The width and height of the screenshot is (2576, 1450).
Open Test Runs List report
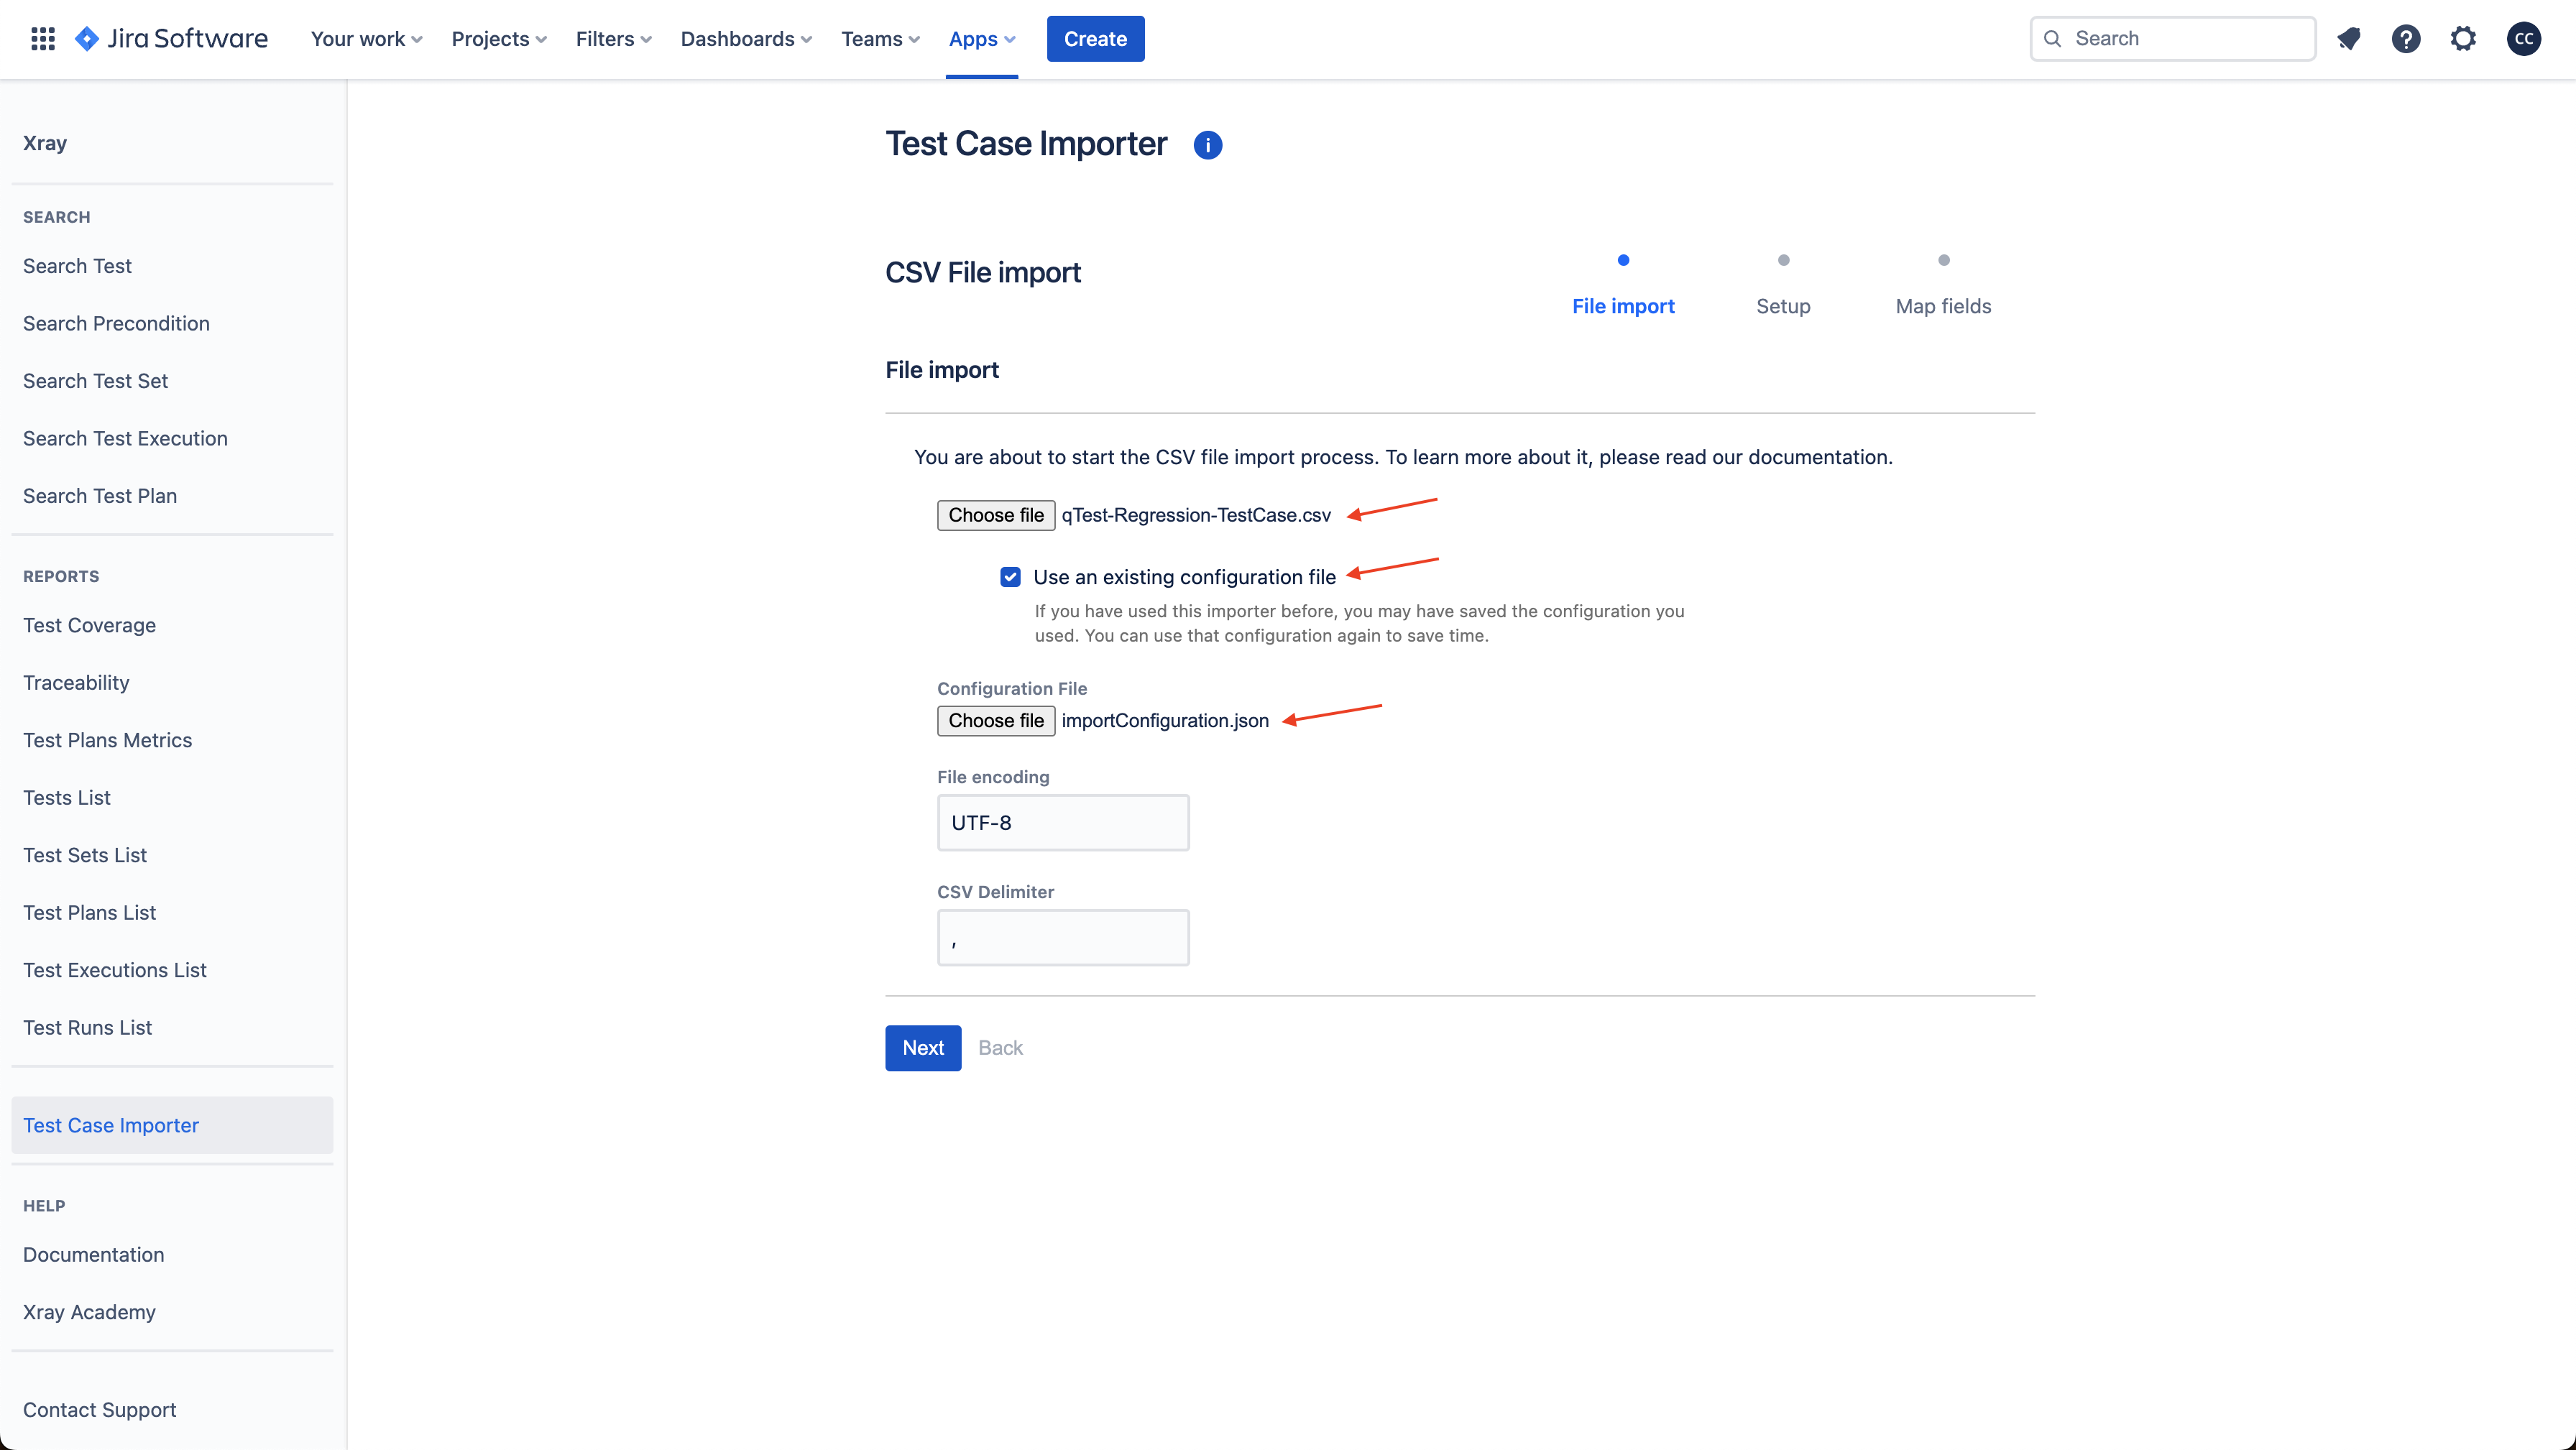(x=87, y=1028)
